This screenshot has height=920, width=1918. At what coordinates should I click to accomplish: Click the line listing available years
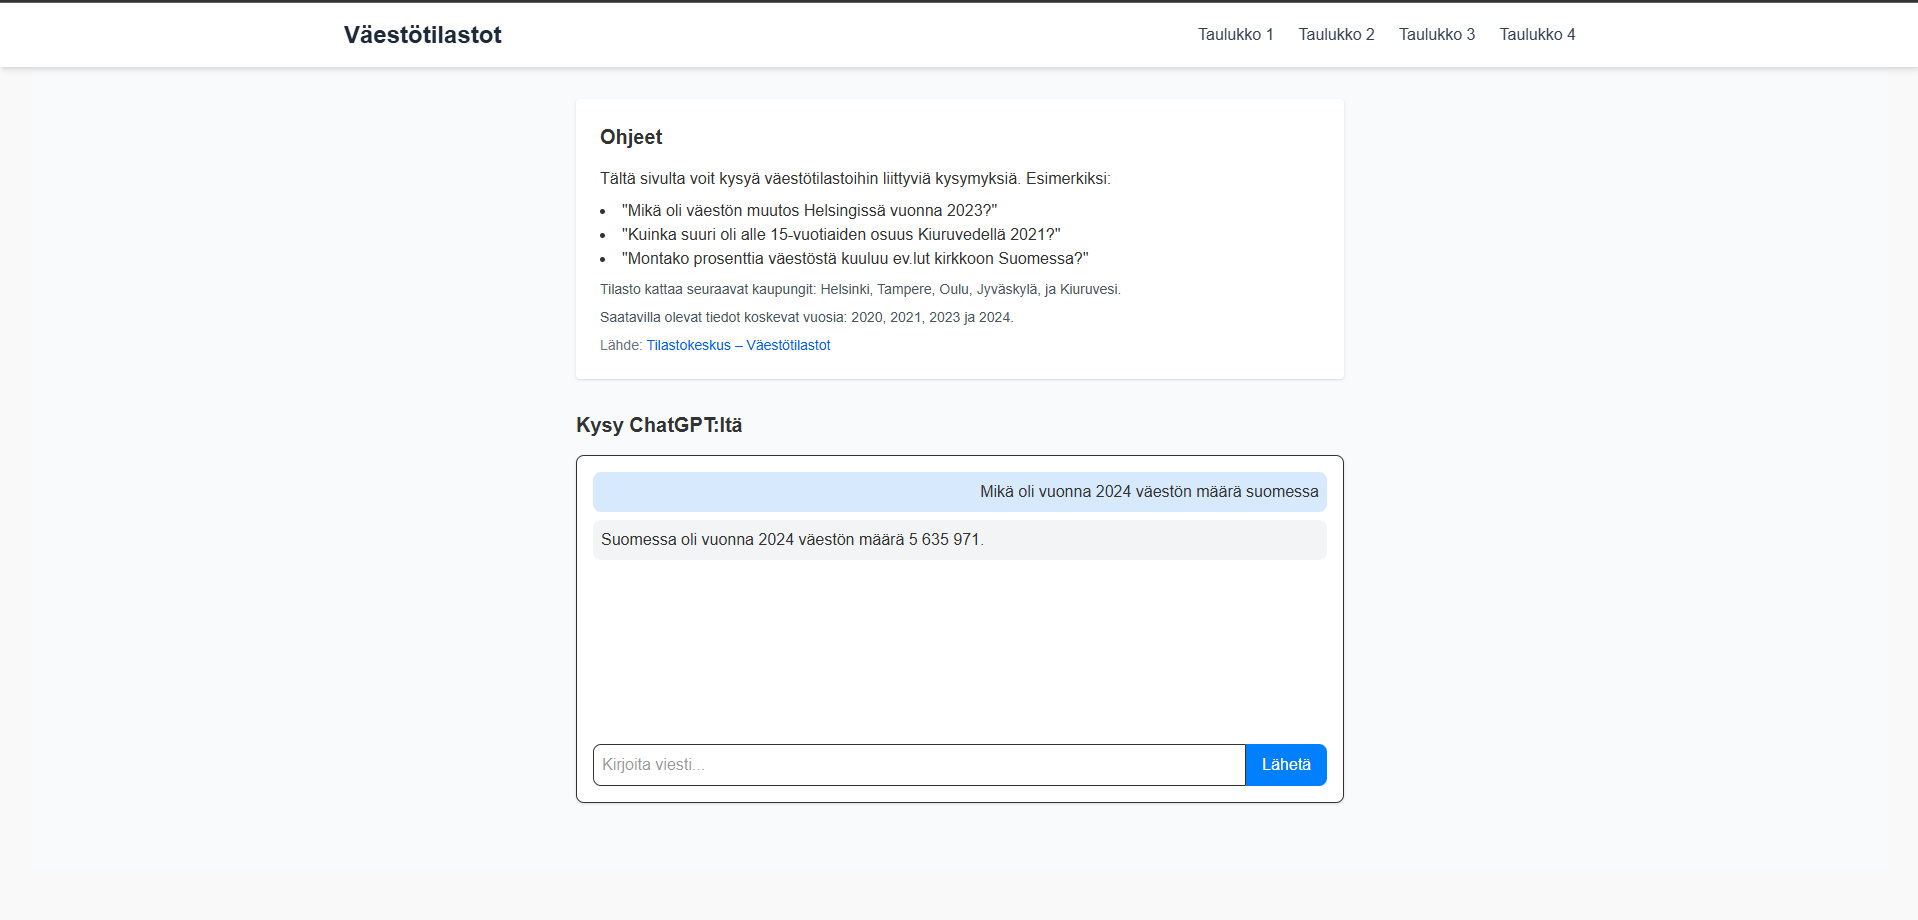pos(807,317)
